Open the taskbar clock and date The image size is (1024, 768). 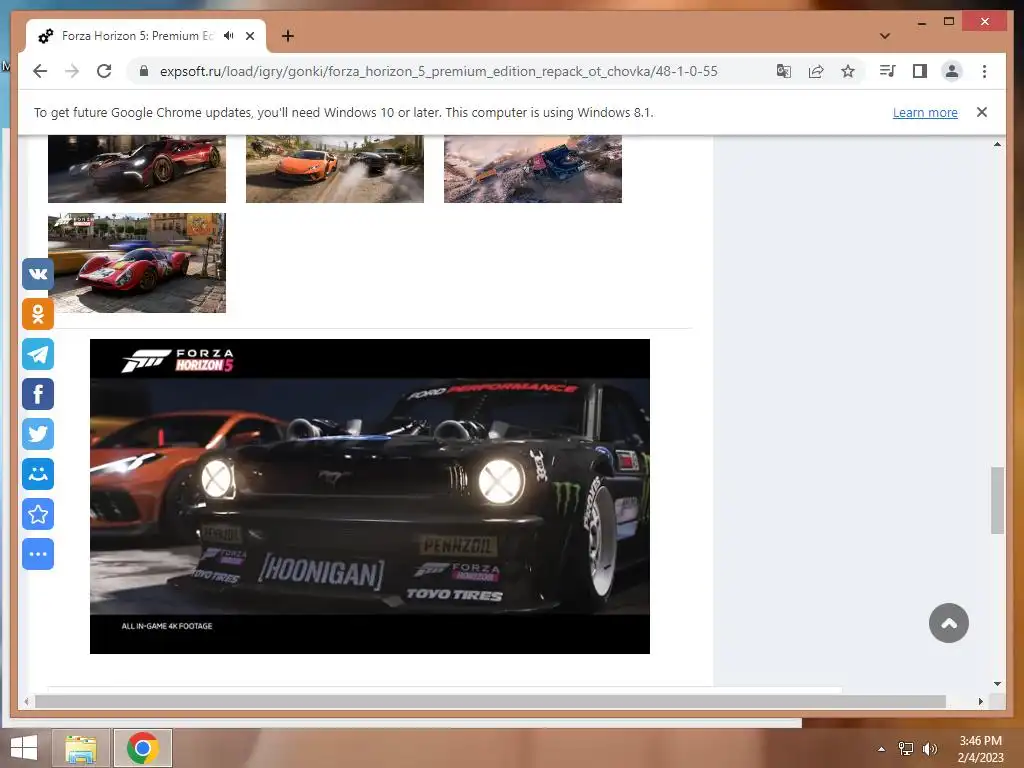click(980, 749)
